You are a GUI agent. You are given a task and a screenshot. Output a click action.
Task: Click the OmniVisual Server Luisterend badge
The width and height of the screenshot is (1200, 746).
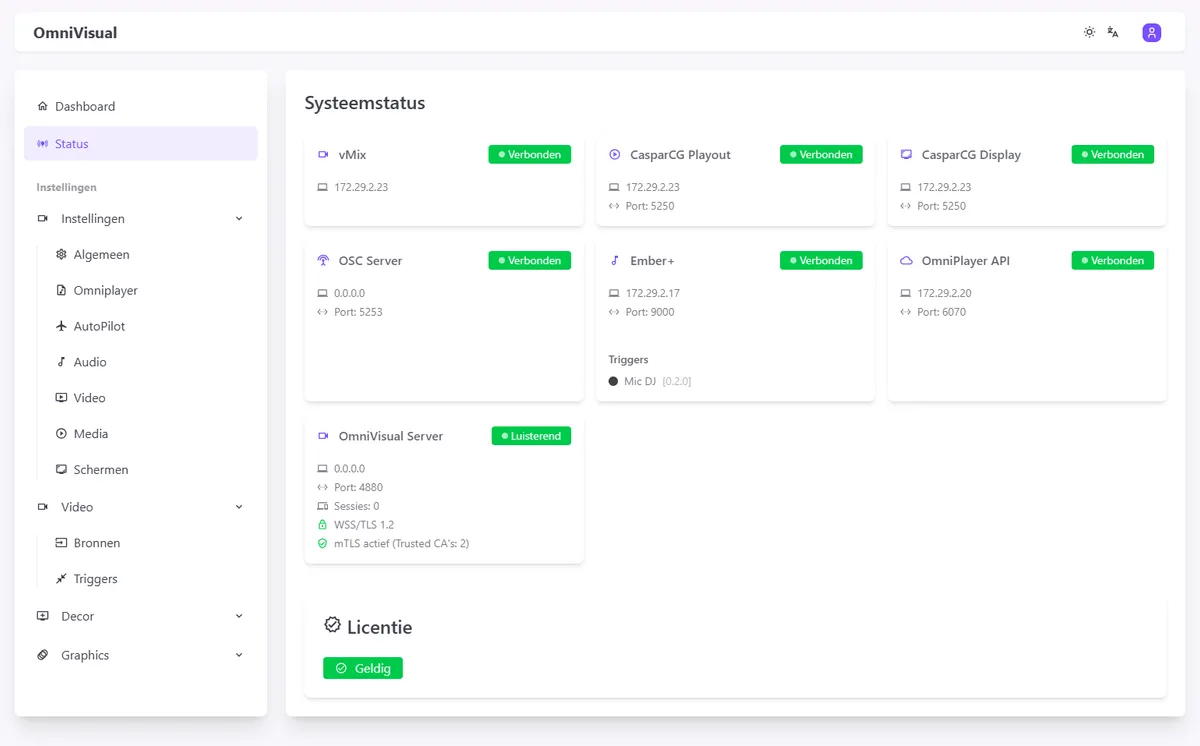[x=531, y=436]
